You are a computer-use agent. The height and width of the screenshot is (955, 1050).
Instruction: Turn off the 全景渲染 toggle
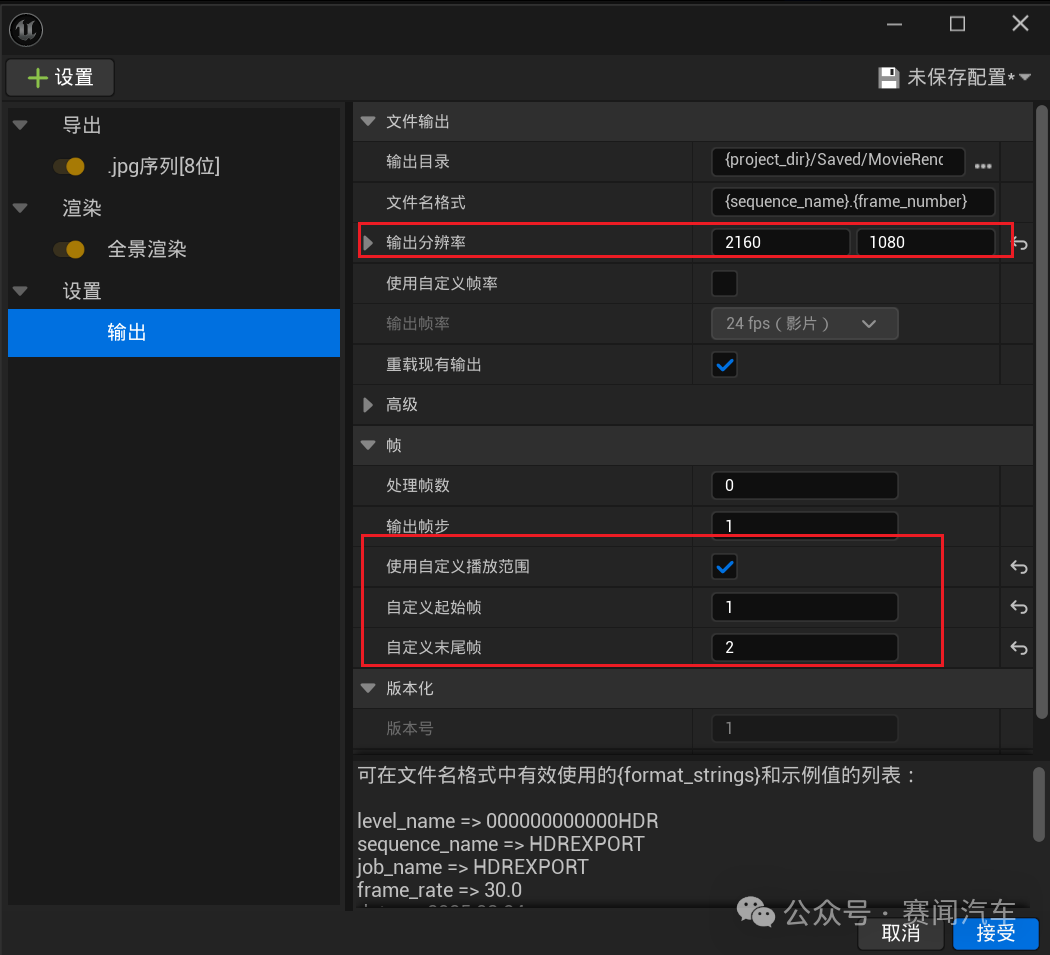click(66, 249)
